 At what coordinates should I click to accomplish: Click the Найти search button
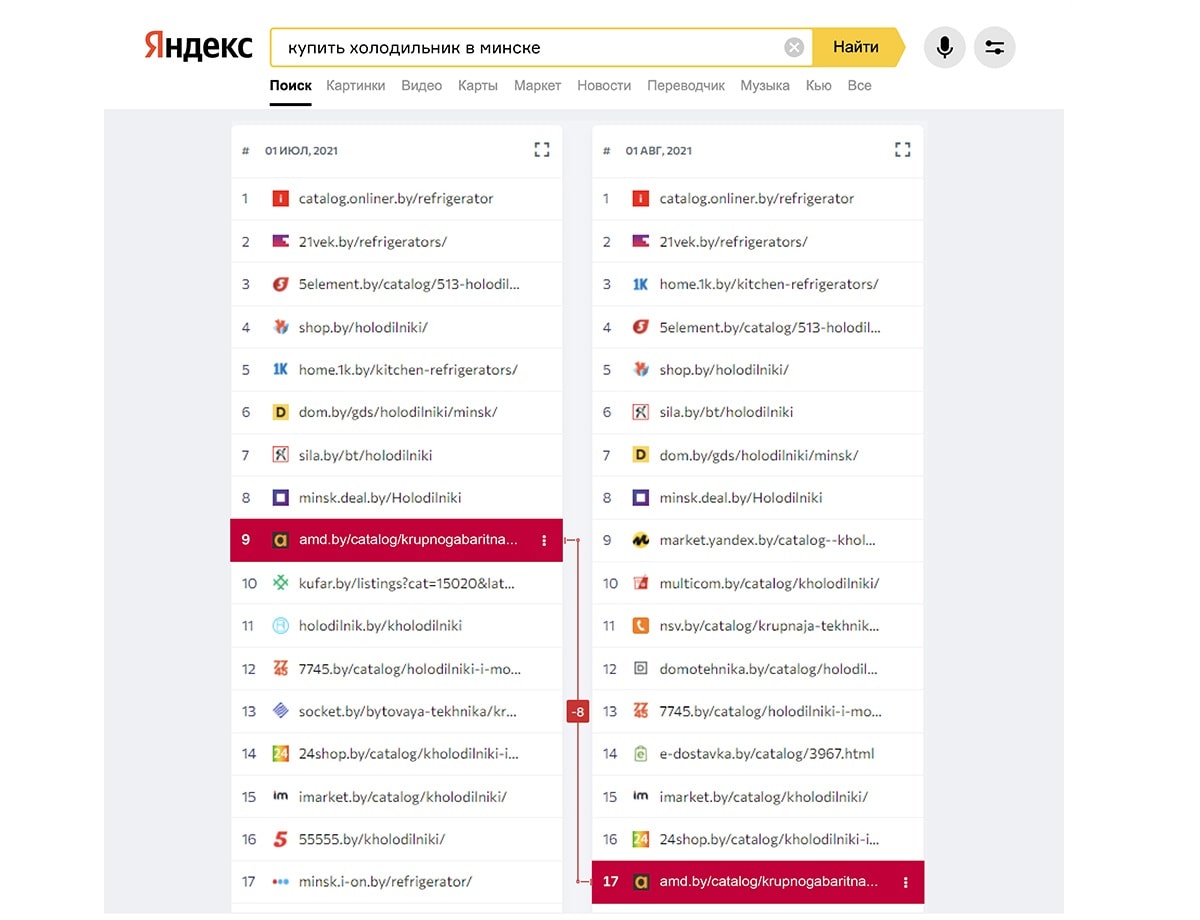pos(857,47)
